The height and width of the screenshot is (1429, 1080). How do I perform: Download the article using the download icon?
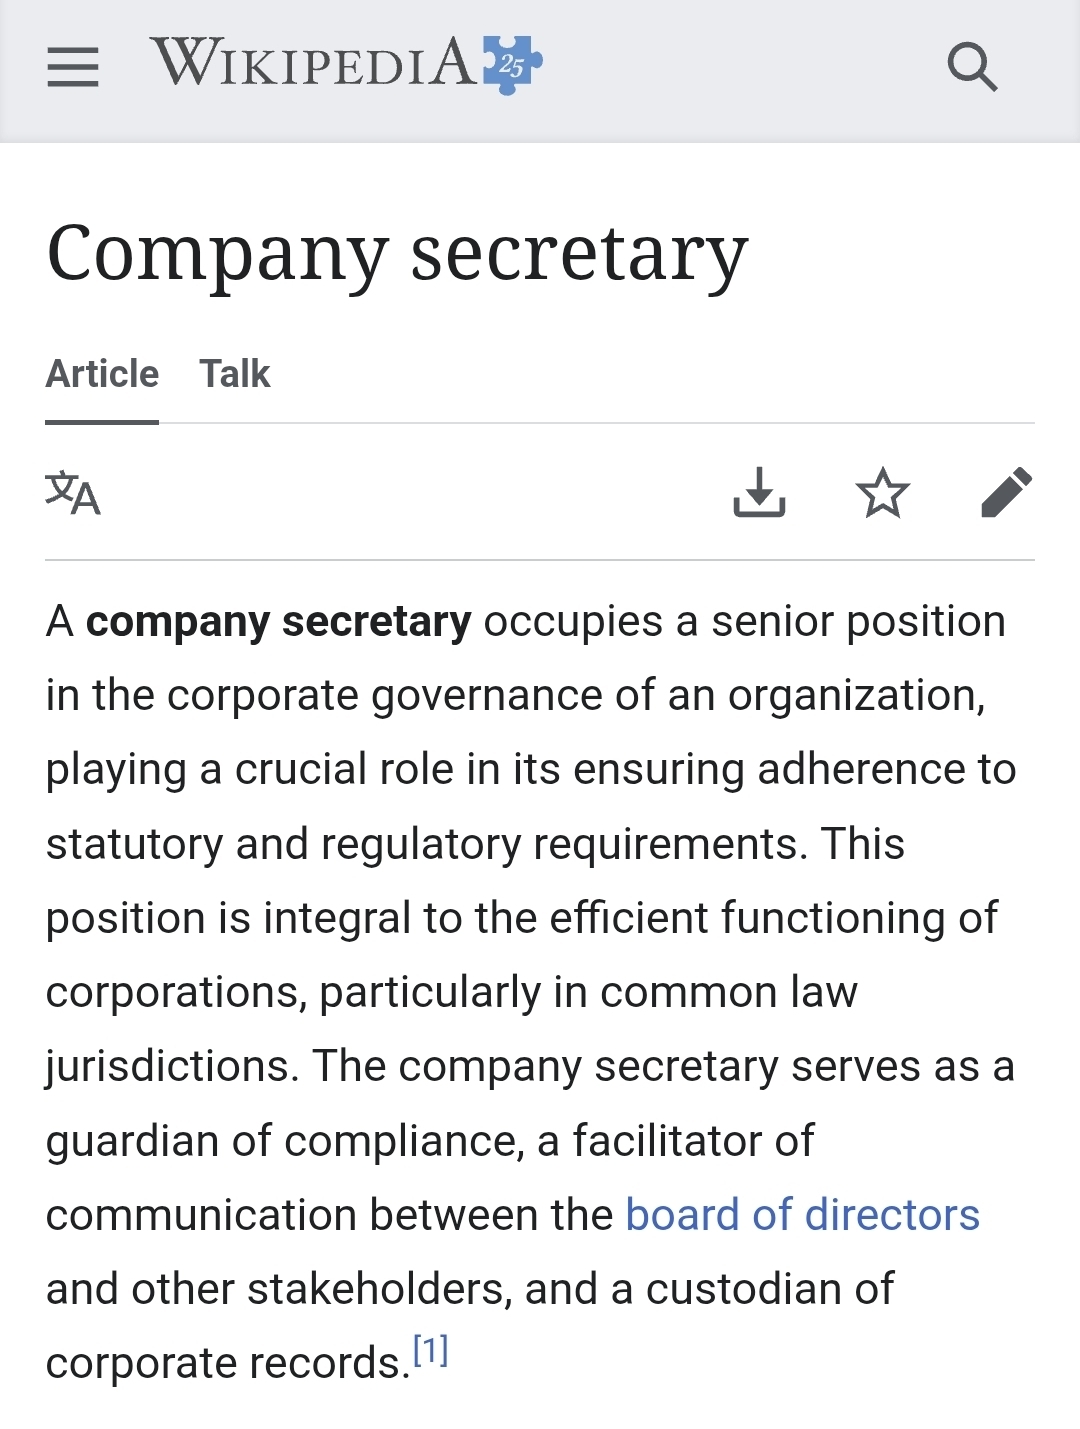coord(759,492)
